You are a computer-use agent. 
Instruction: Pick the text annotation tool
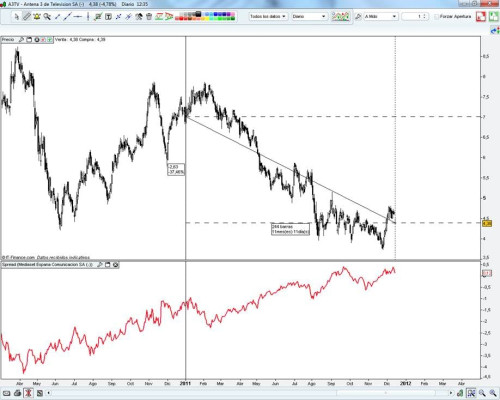[108, 16]
